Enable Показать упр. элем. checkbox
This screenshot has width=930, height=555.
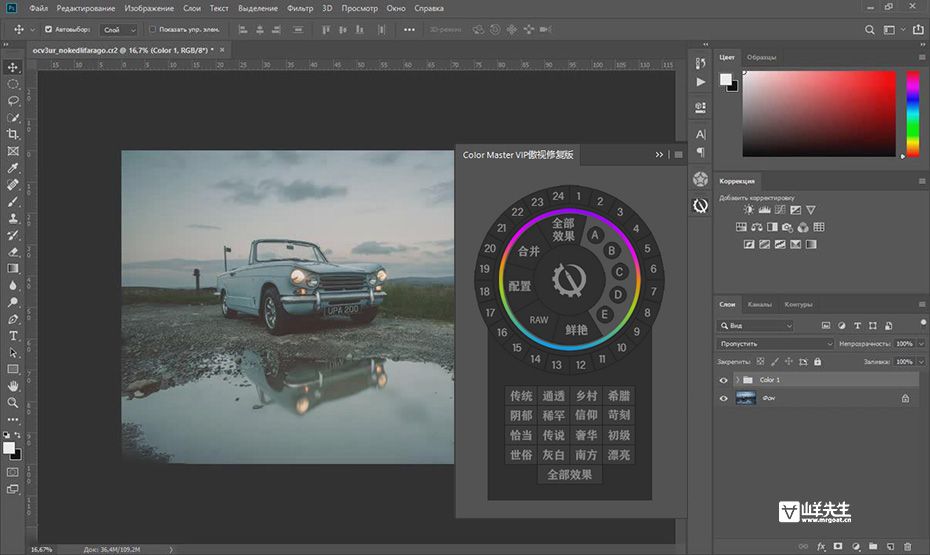coord(152,30)
